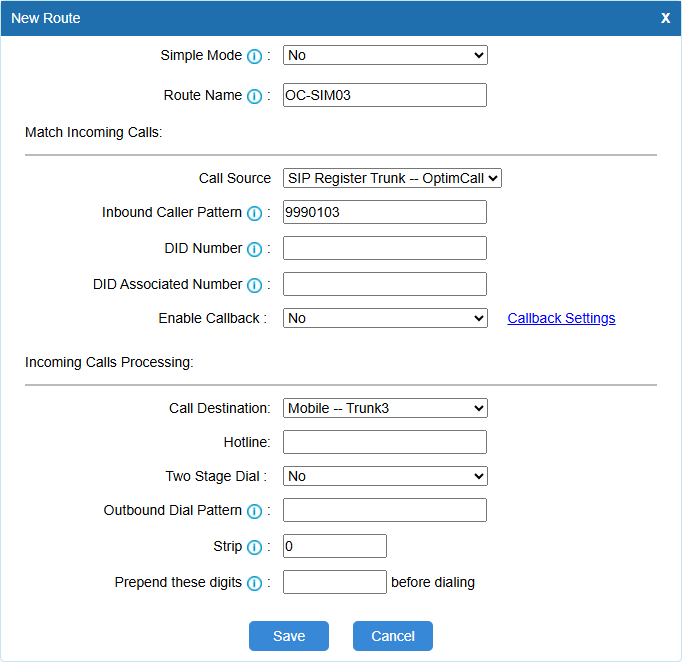The height and width of the screenshot is (662, 682).
Task: Click the Match Incoming Calls heading
Action: click(x=94, y=132)
